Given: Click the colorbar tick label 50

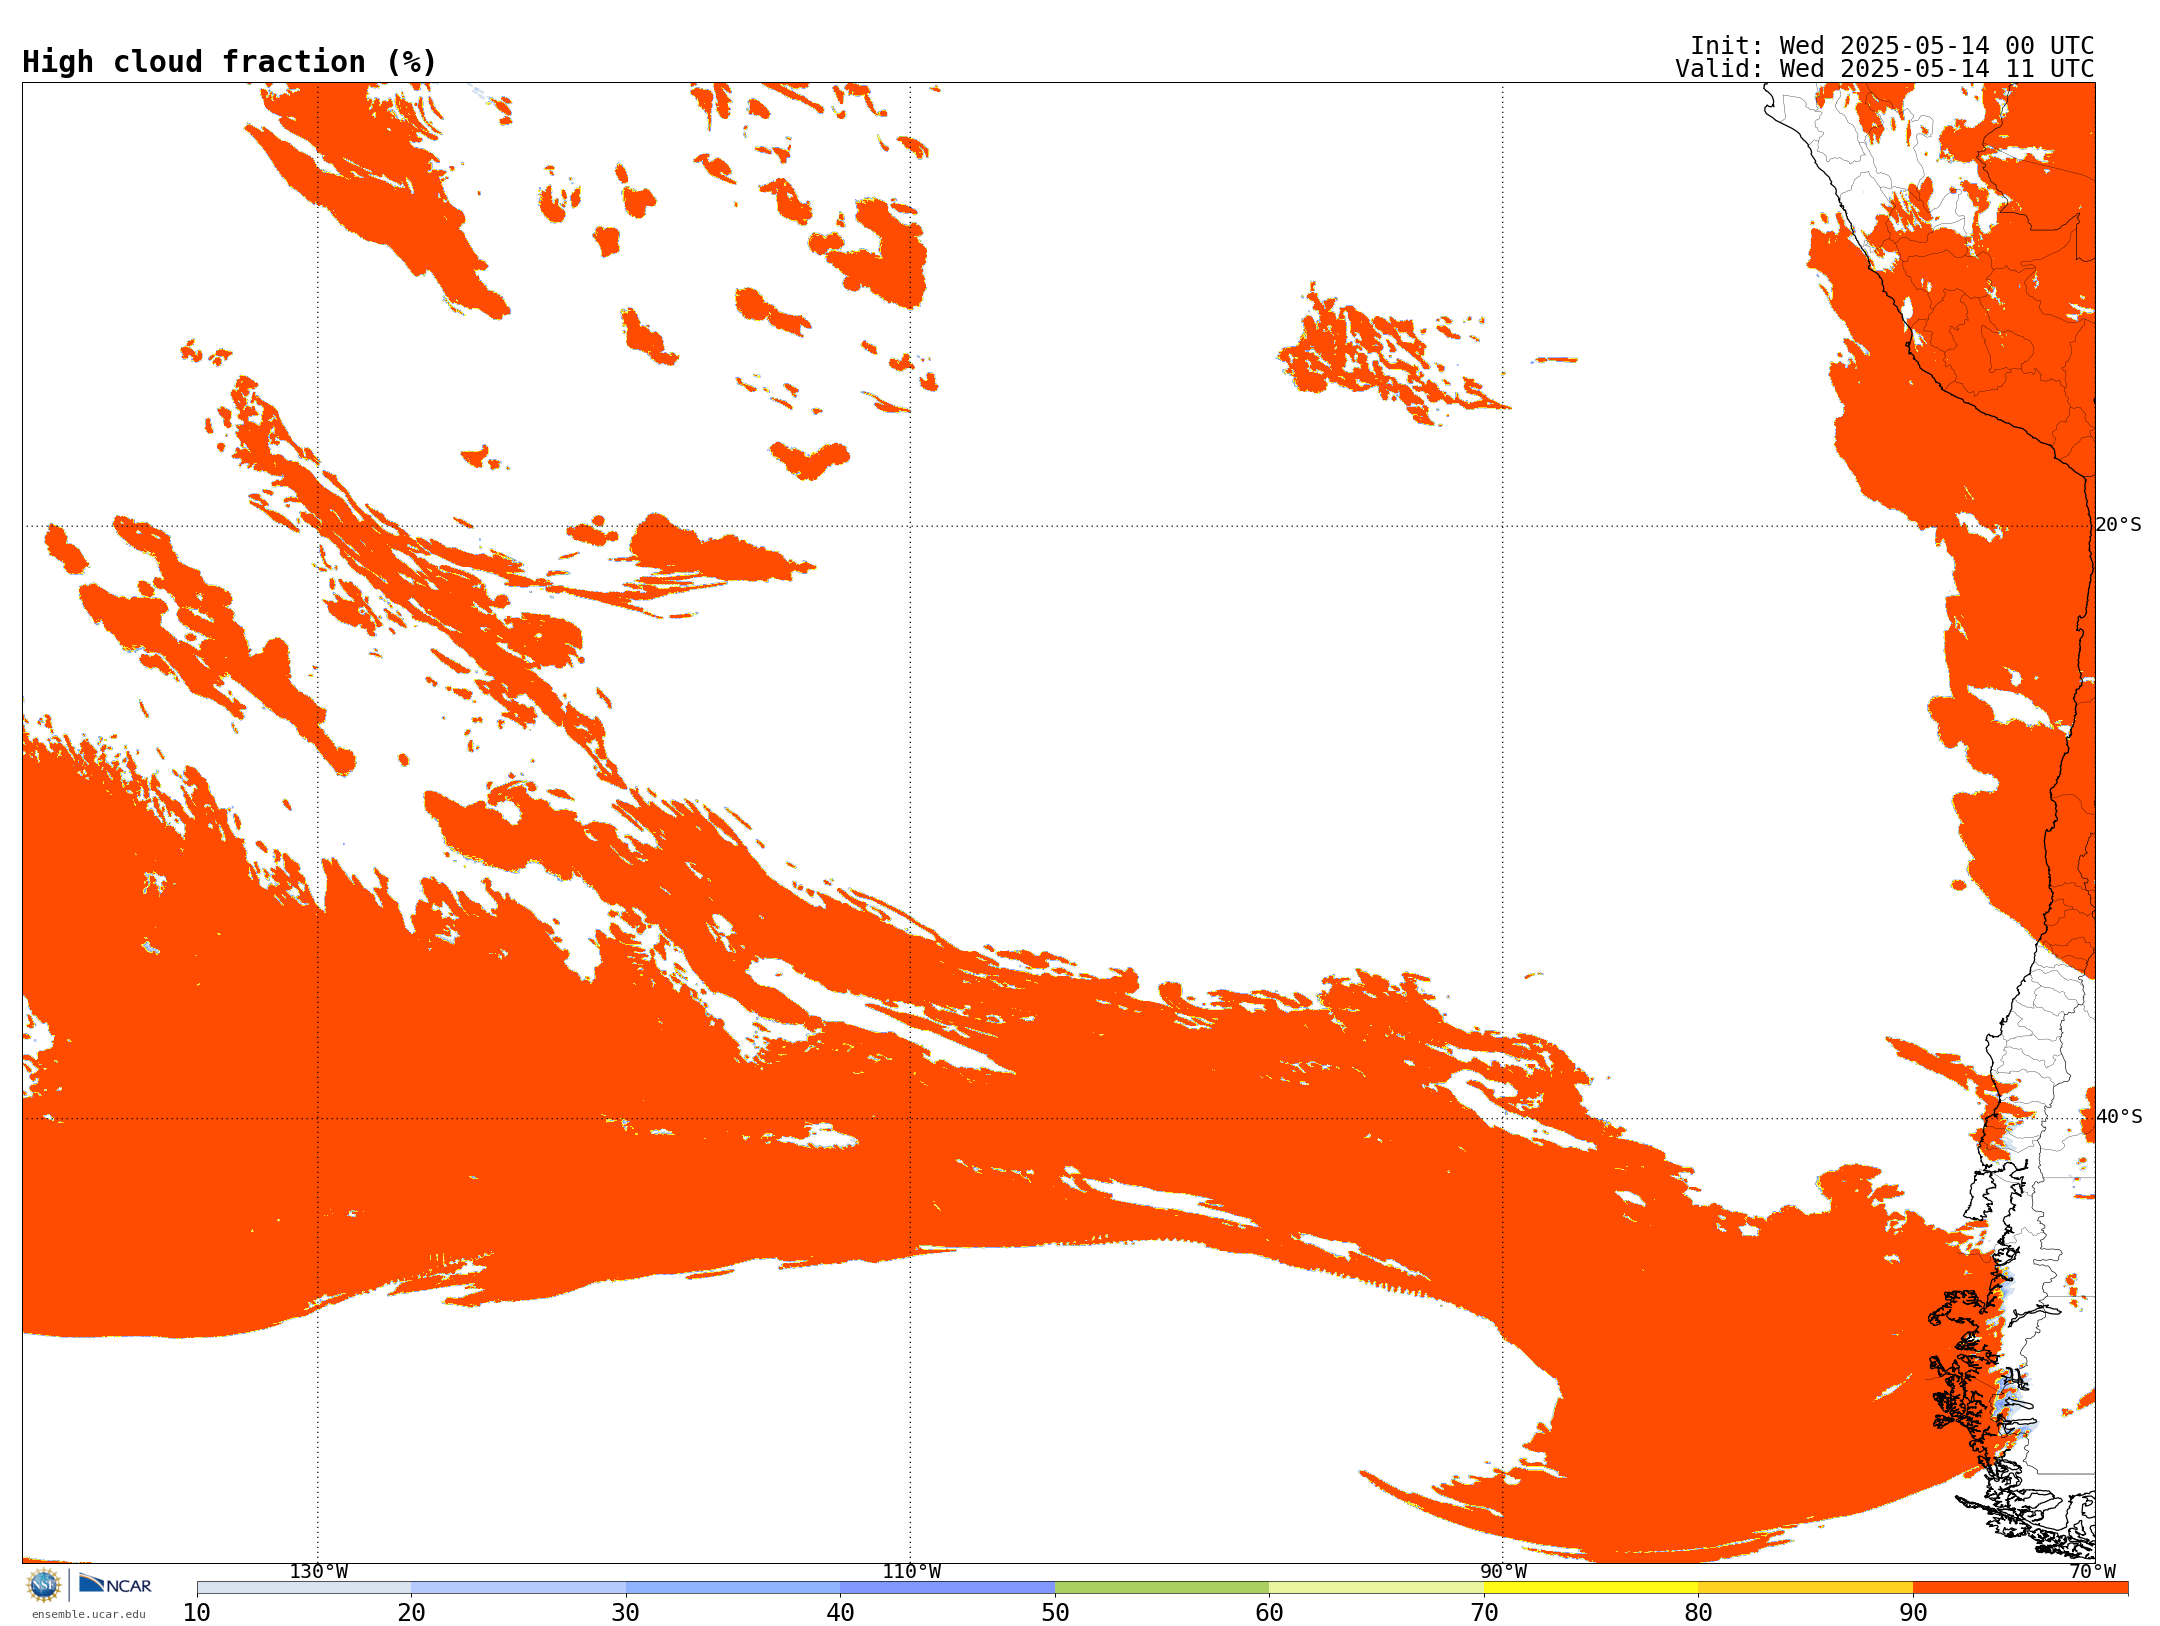Looking at the screenshot, I should click(x=1055, y=1613).
